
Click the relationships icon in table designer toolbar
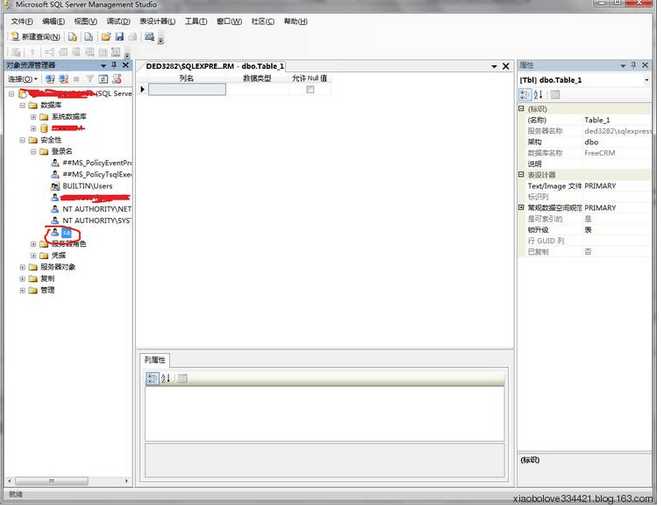49,52
